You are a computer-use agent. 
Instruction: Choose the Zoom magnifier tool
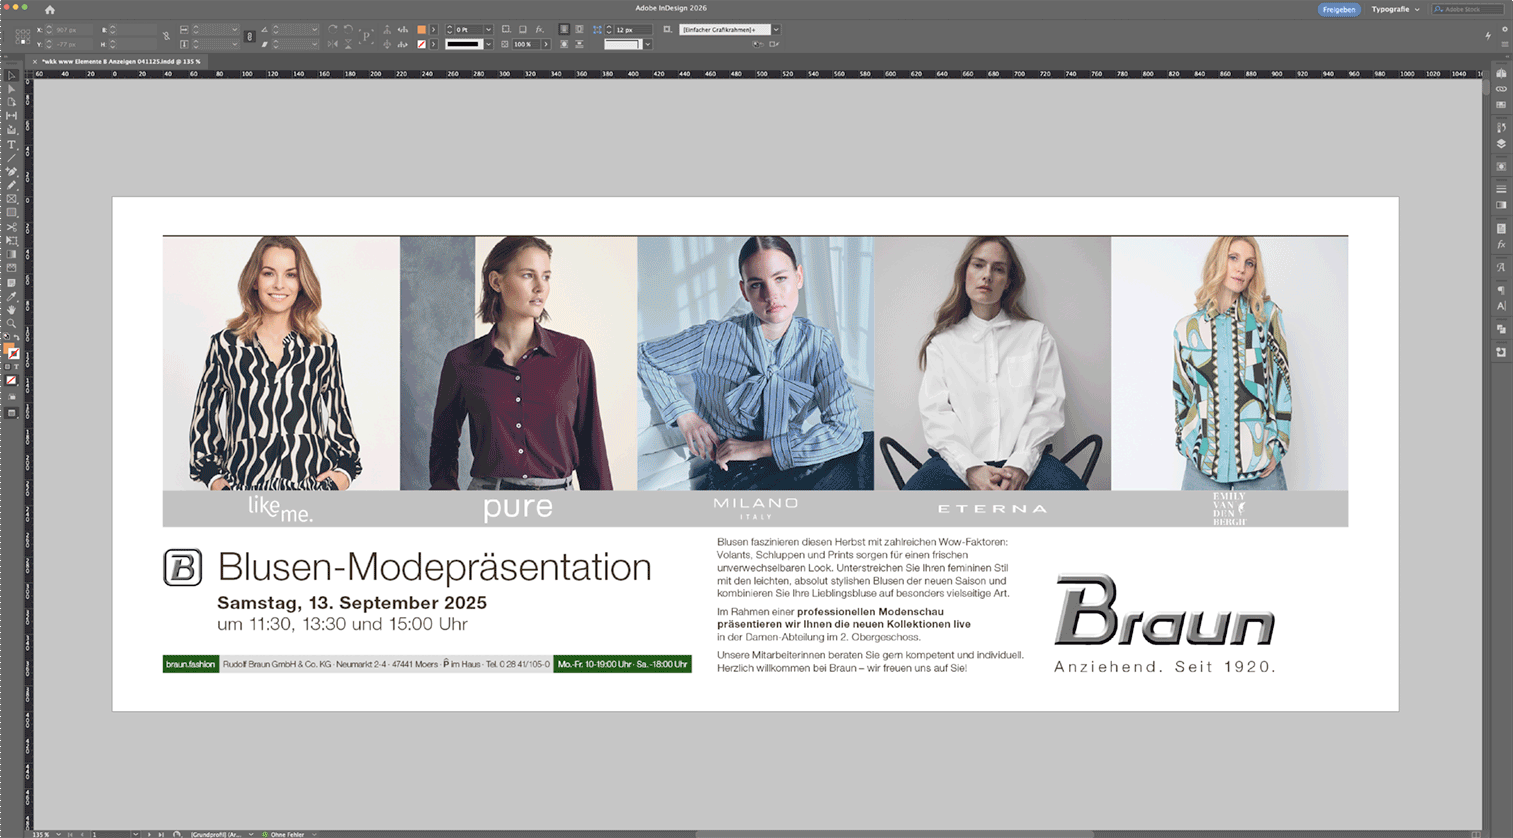pyautogui.click(x=12, y=324)
